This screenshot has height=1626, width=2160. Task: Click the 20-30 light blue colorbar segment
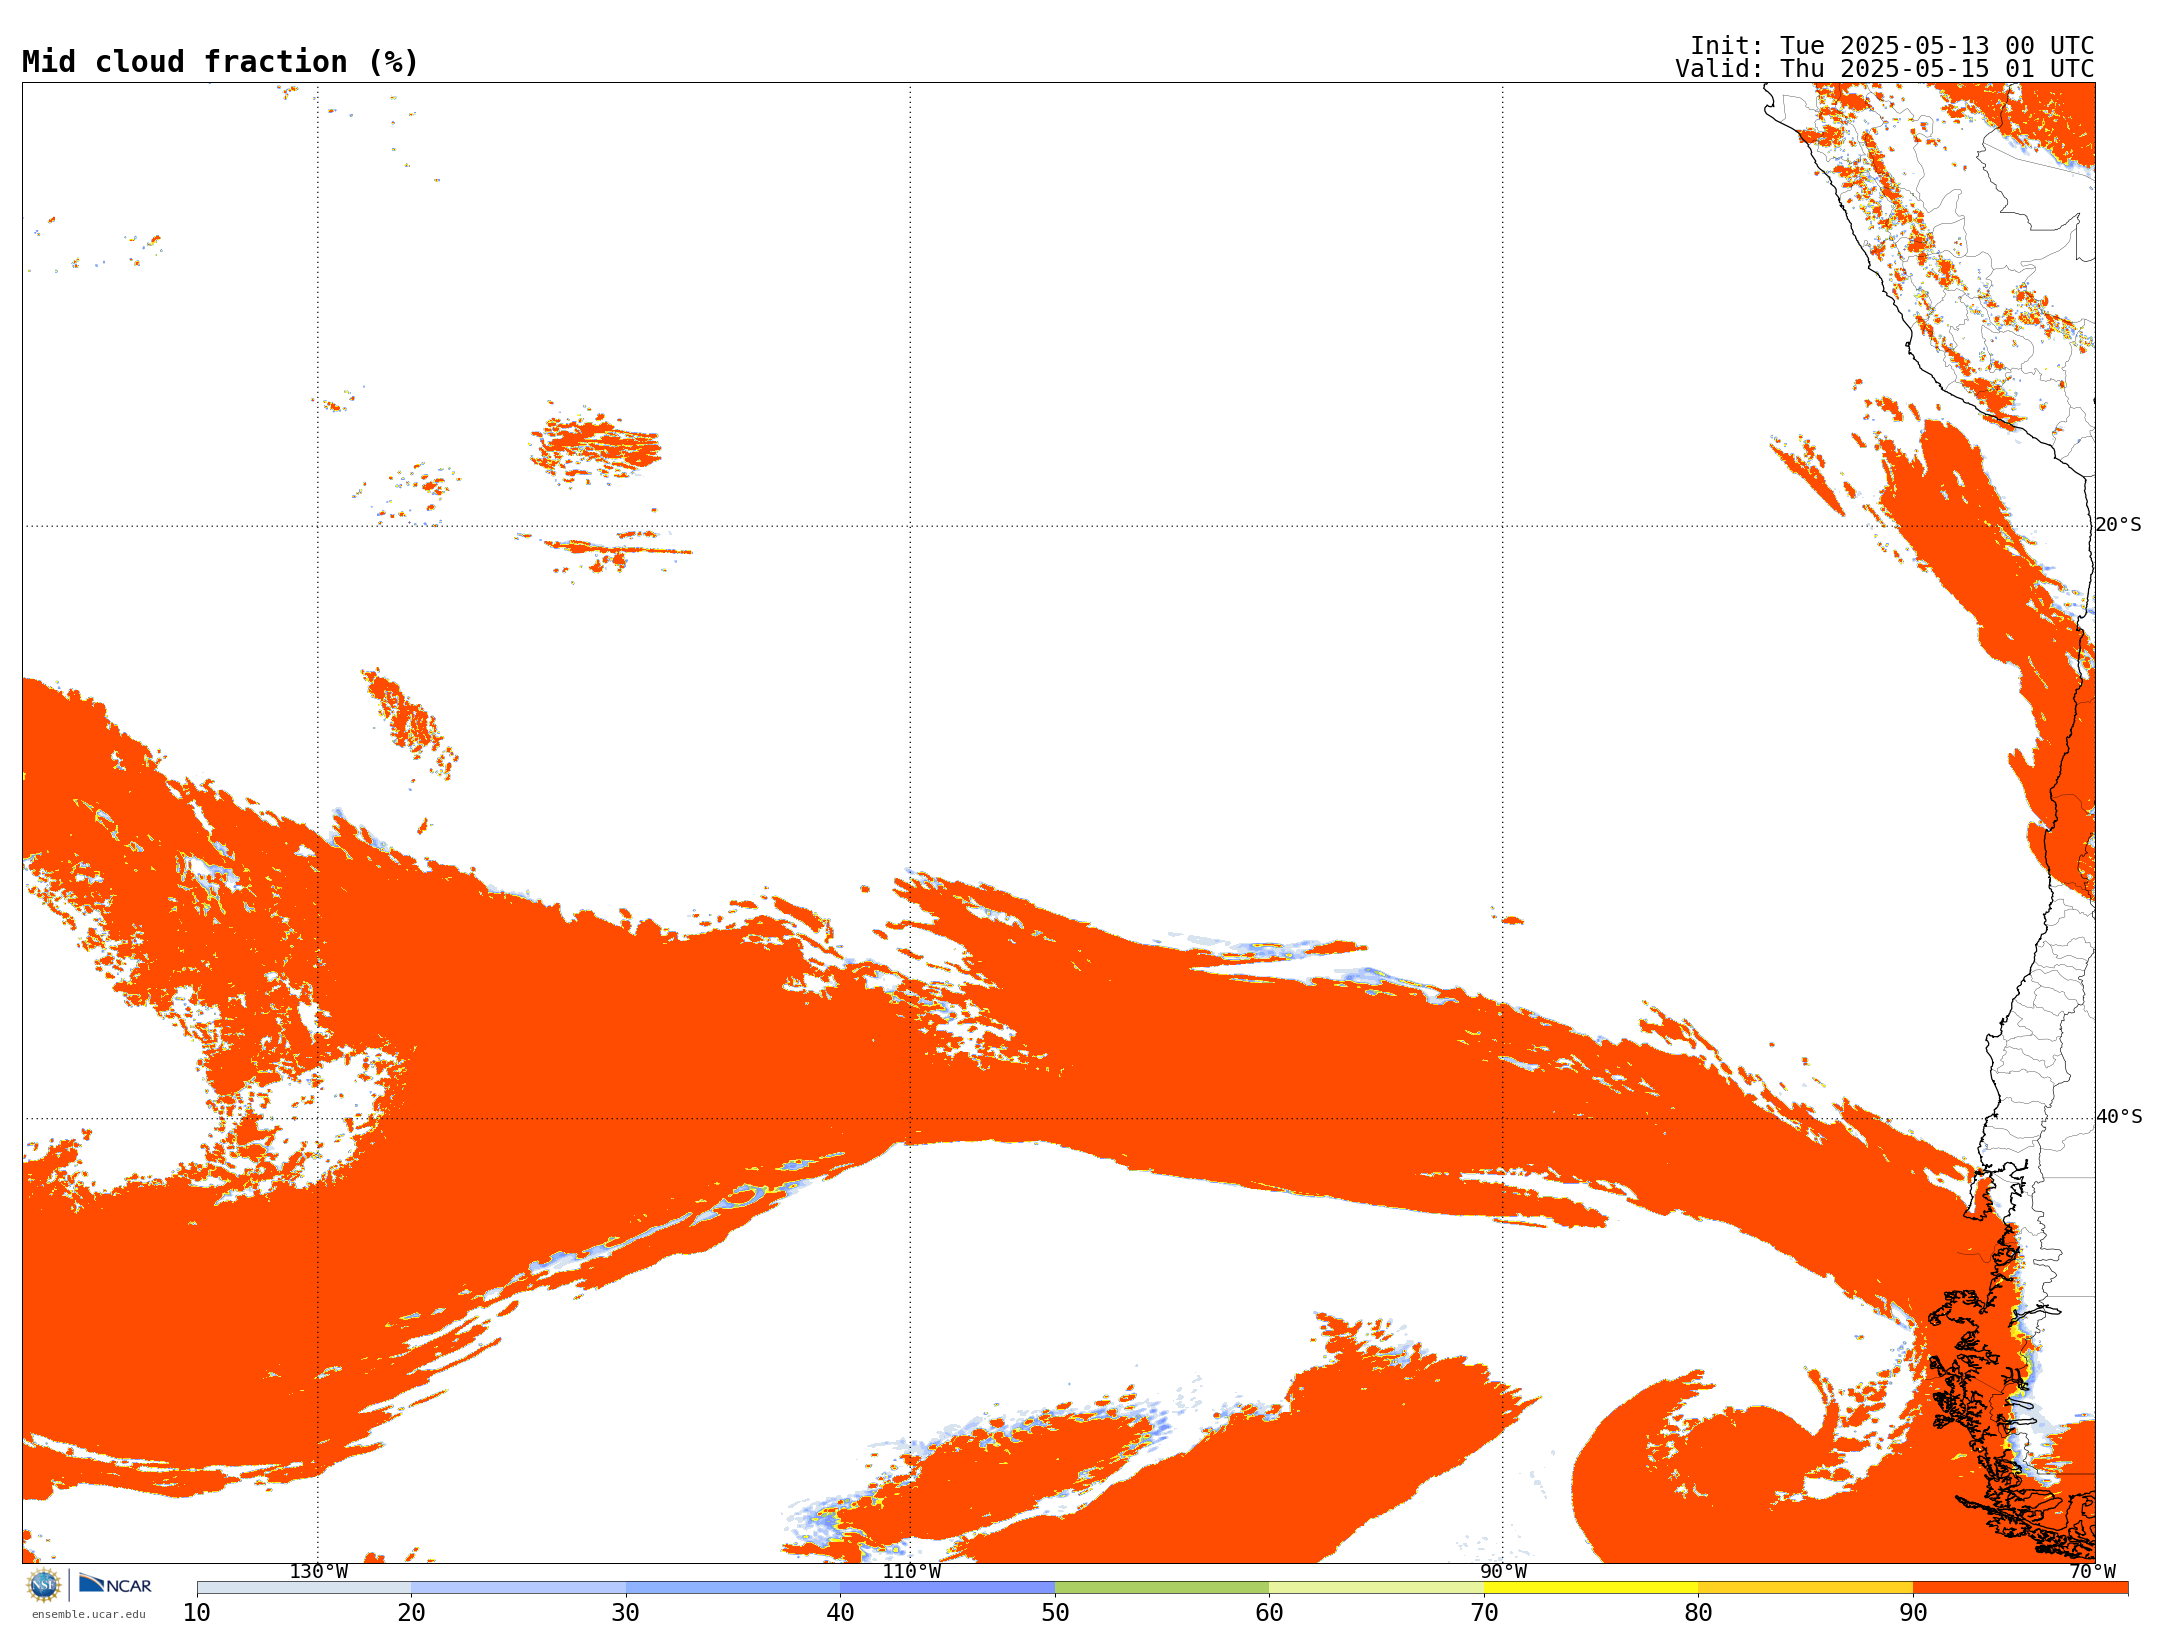[x=518, y=1588]
